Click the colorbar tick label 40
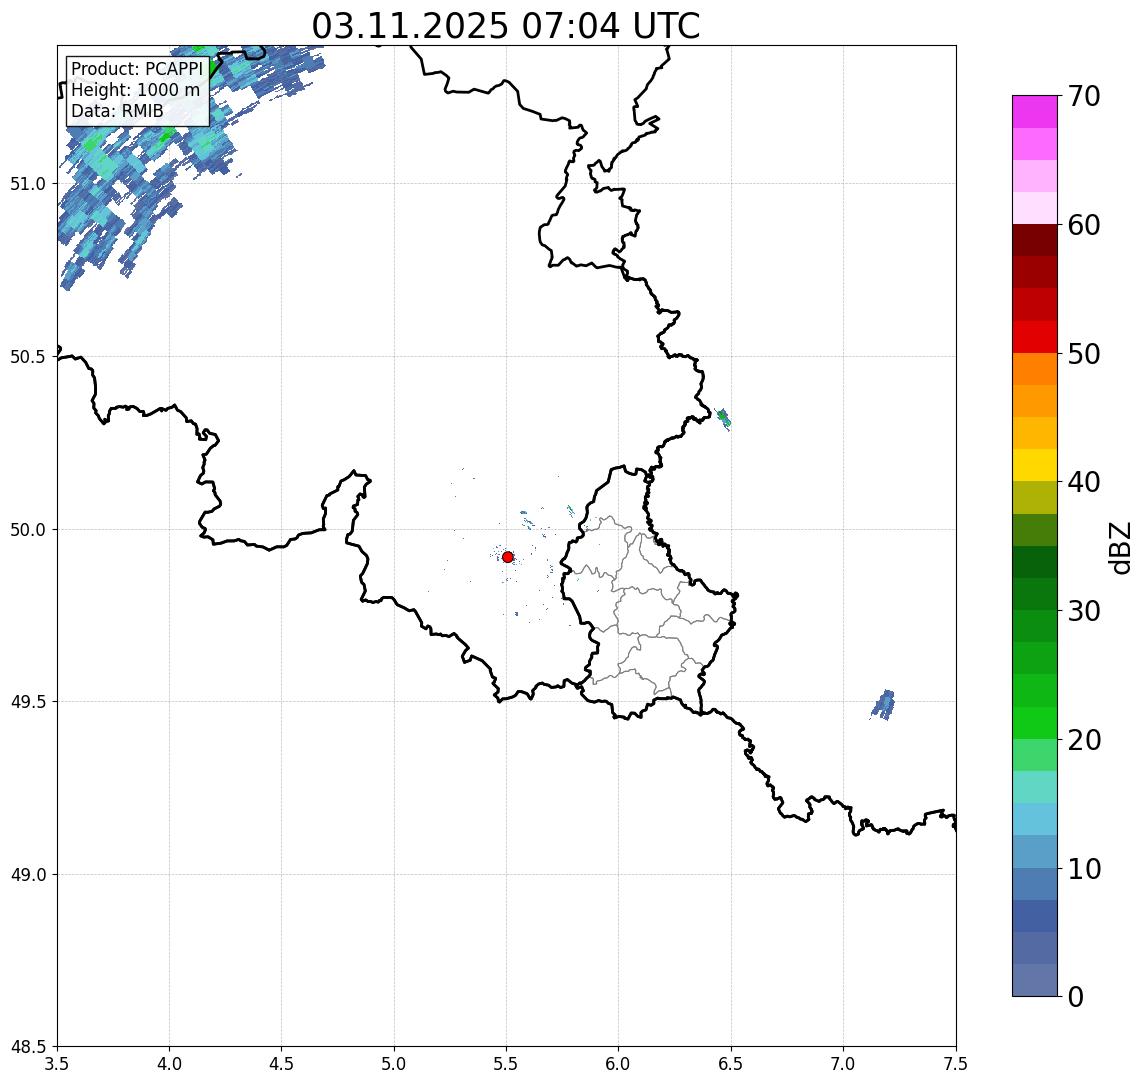The width and height of the screenshot is (1145, 1084). pyautogui.click(x=1083, y=482)
